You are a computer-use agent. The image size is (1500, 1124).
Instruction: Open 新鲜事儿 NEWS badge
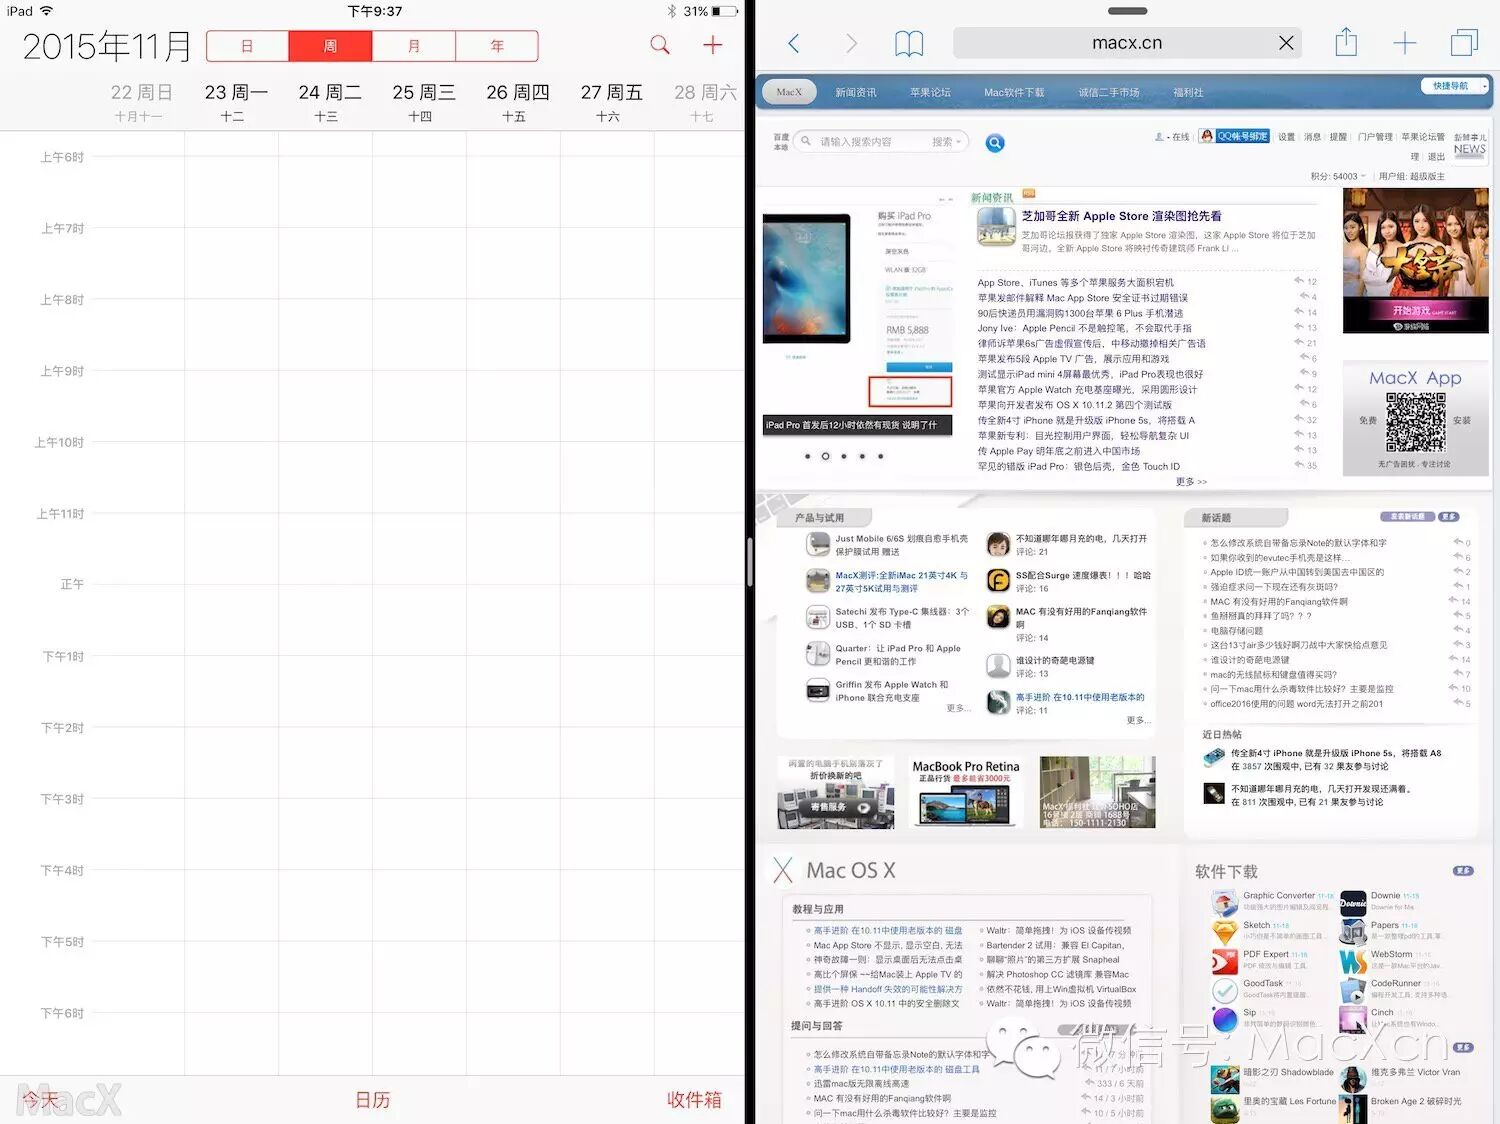coord(1469,145)
